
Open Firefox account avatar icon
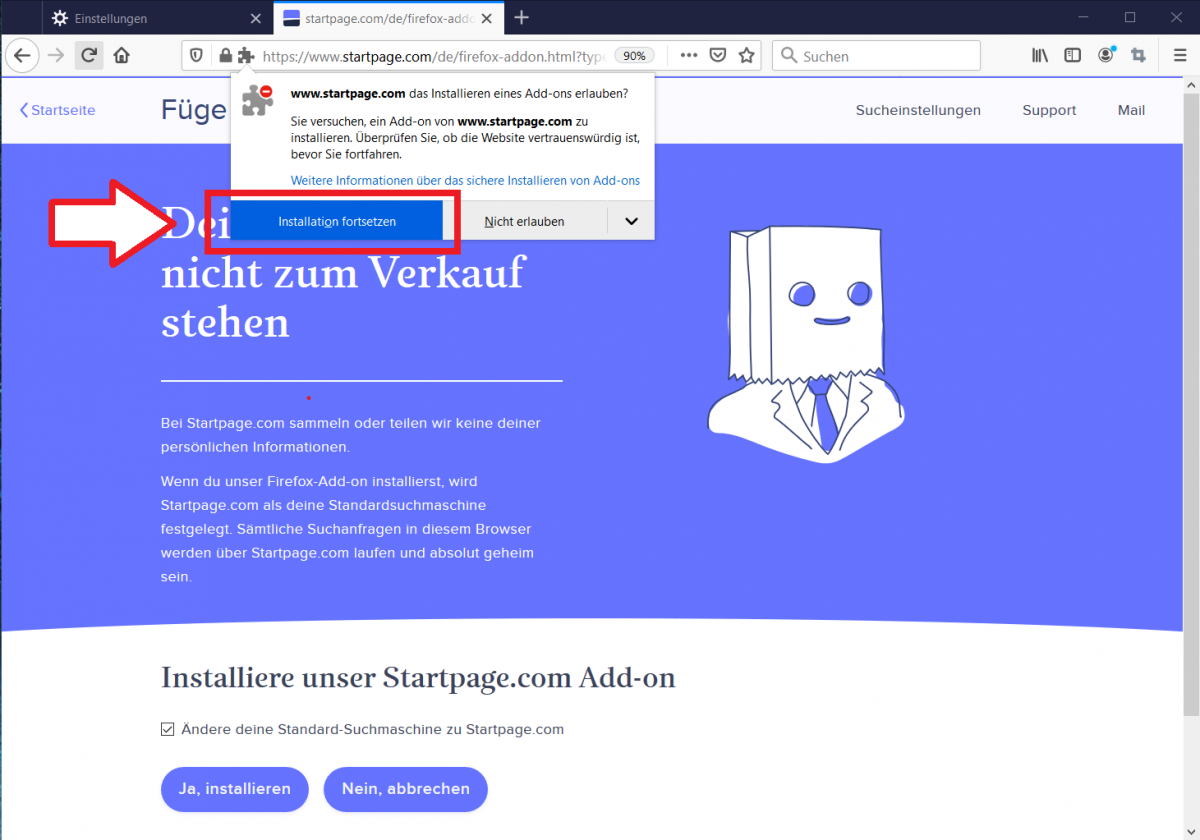tap(1105, 56)
